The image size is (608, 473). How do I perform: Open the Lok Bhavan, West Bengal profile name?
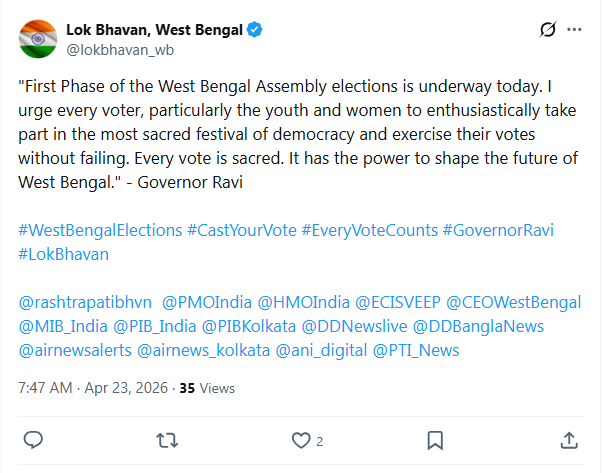click(x=155, y=30)
